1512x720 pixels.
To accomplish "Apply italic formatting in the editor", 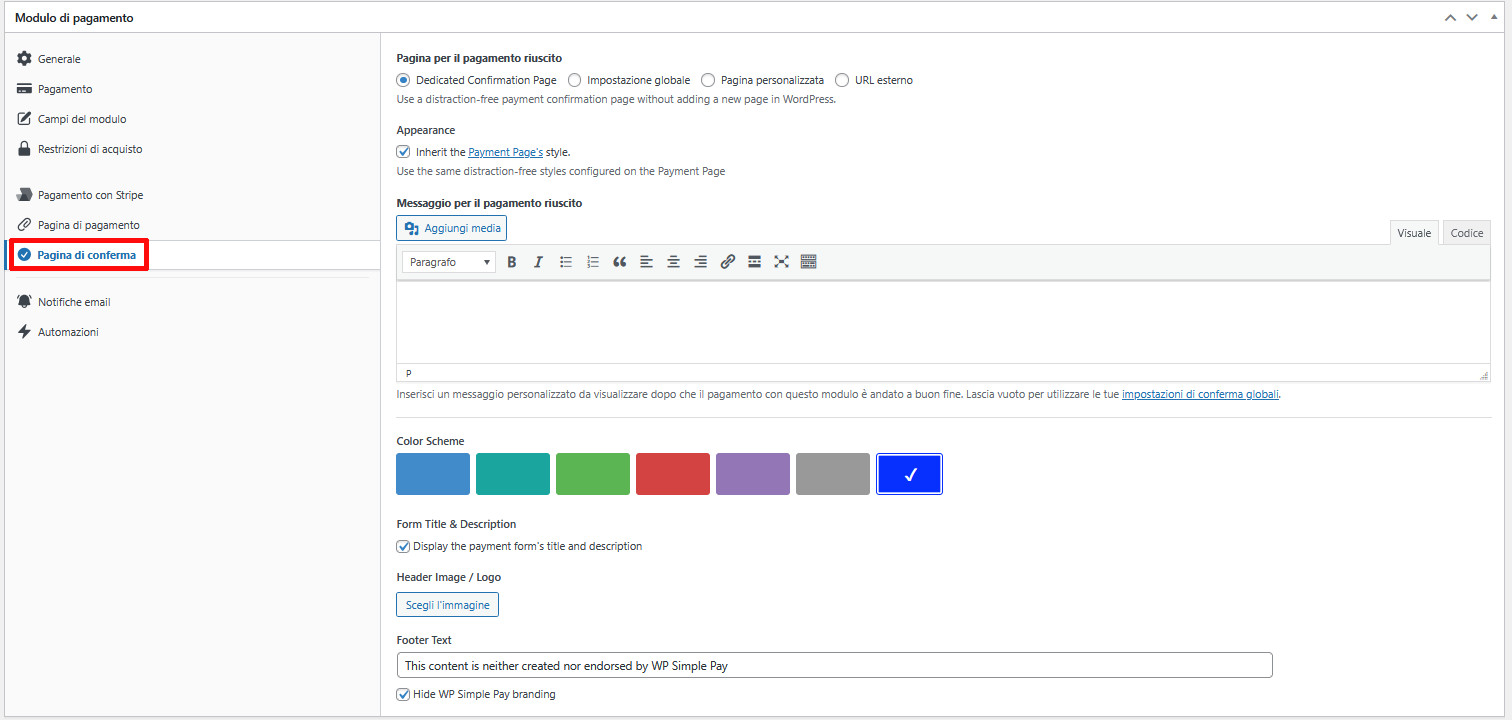I will pyautogui.click(x=538, y=261).
